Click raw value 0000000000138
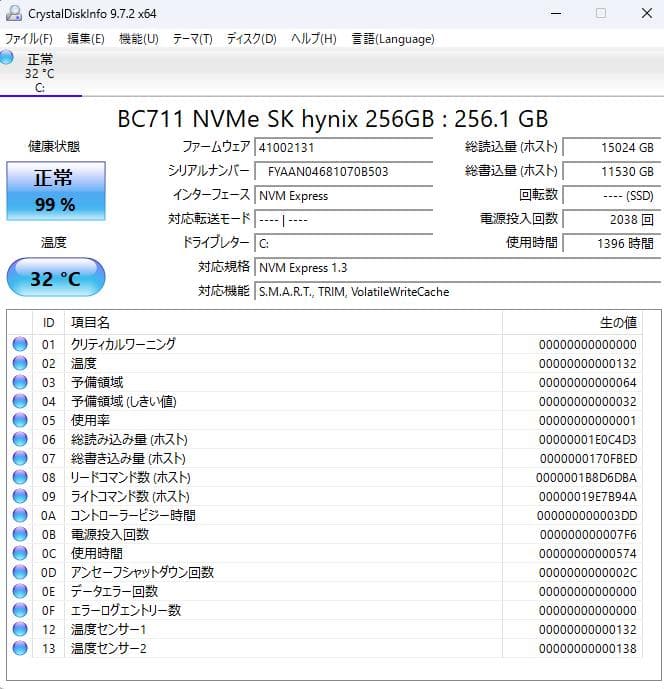 point(588,649)
